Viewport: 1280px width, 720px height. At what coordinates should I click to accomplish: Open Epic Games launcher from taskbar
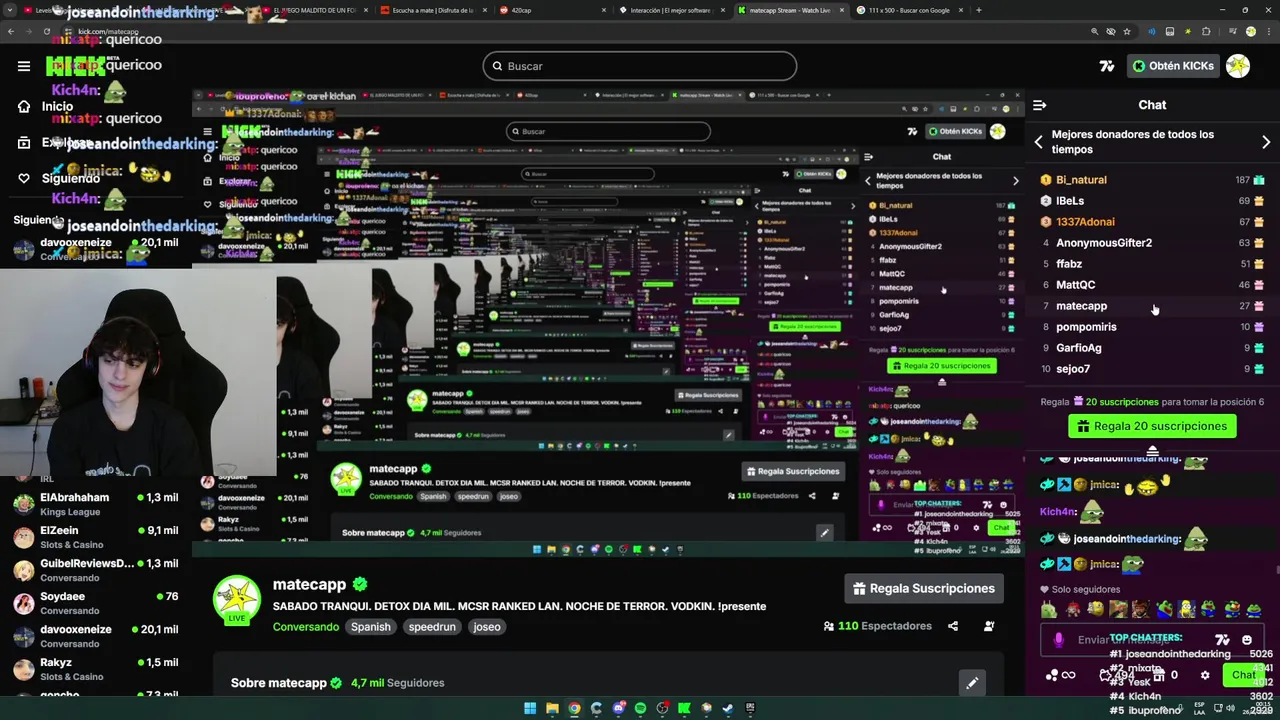click(750, 709)
